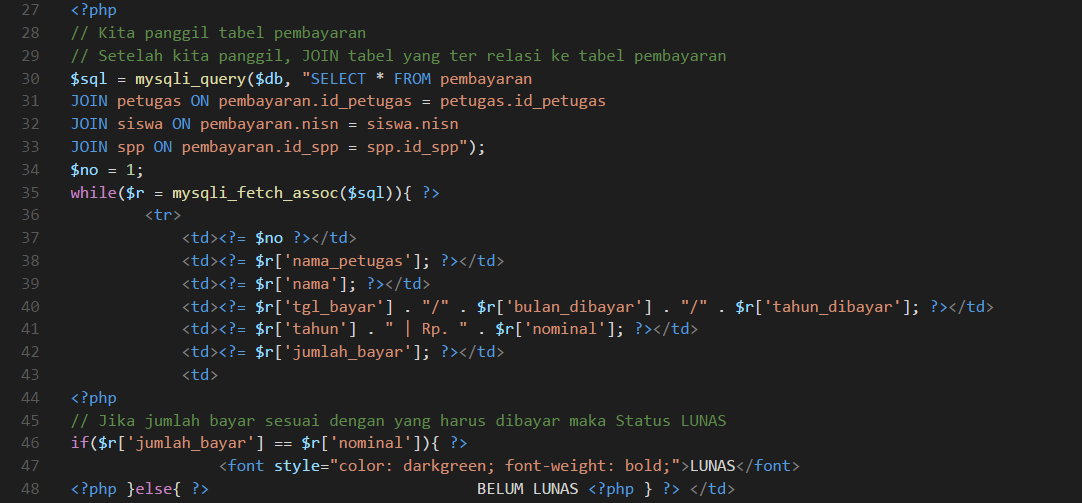Click the opening <tr> tag
The image size is (1082, 503).
point(163,215)
